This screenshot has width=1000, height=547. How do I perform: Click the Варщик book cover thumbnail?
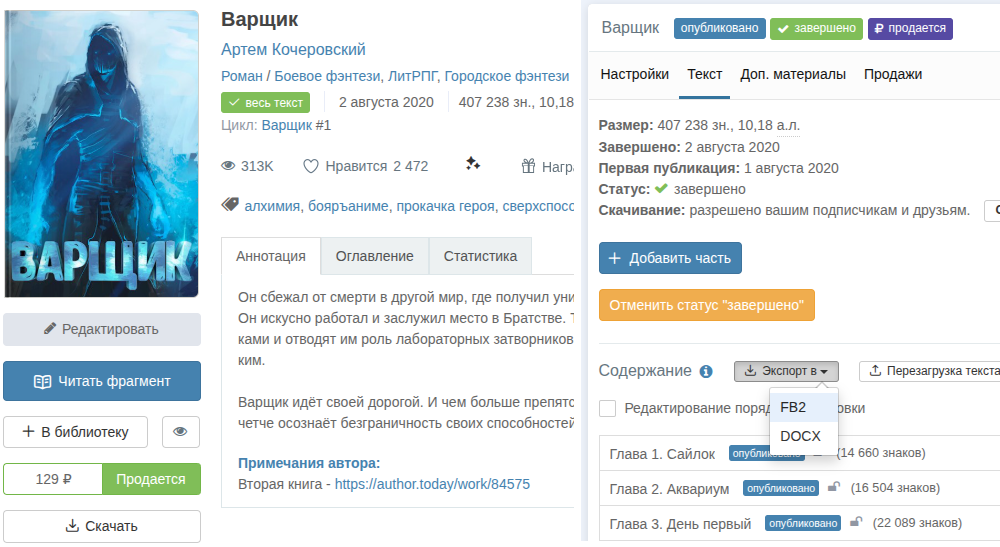(x=101, y=154)
